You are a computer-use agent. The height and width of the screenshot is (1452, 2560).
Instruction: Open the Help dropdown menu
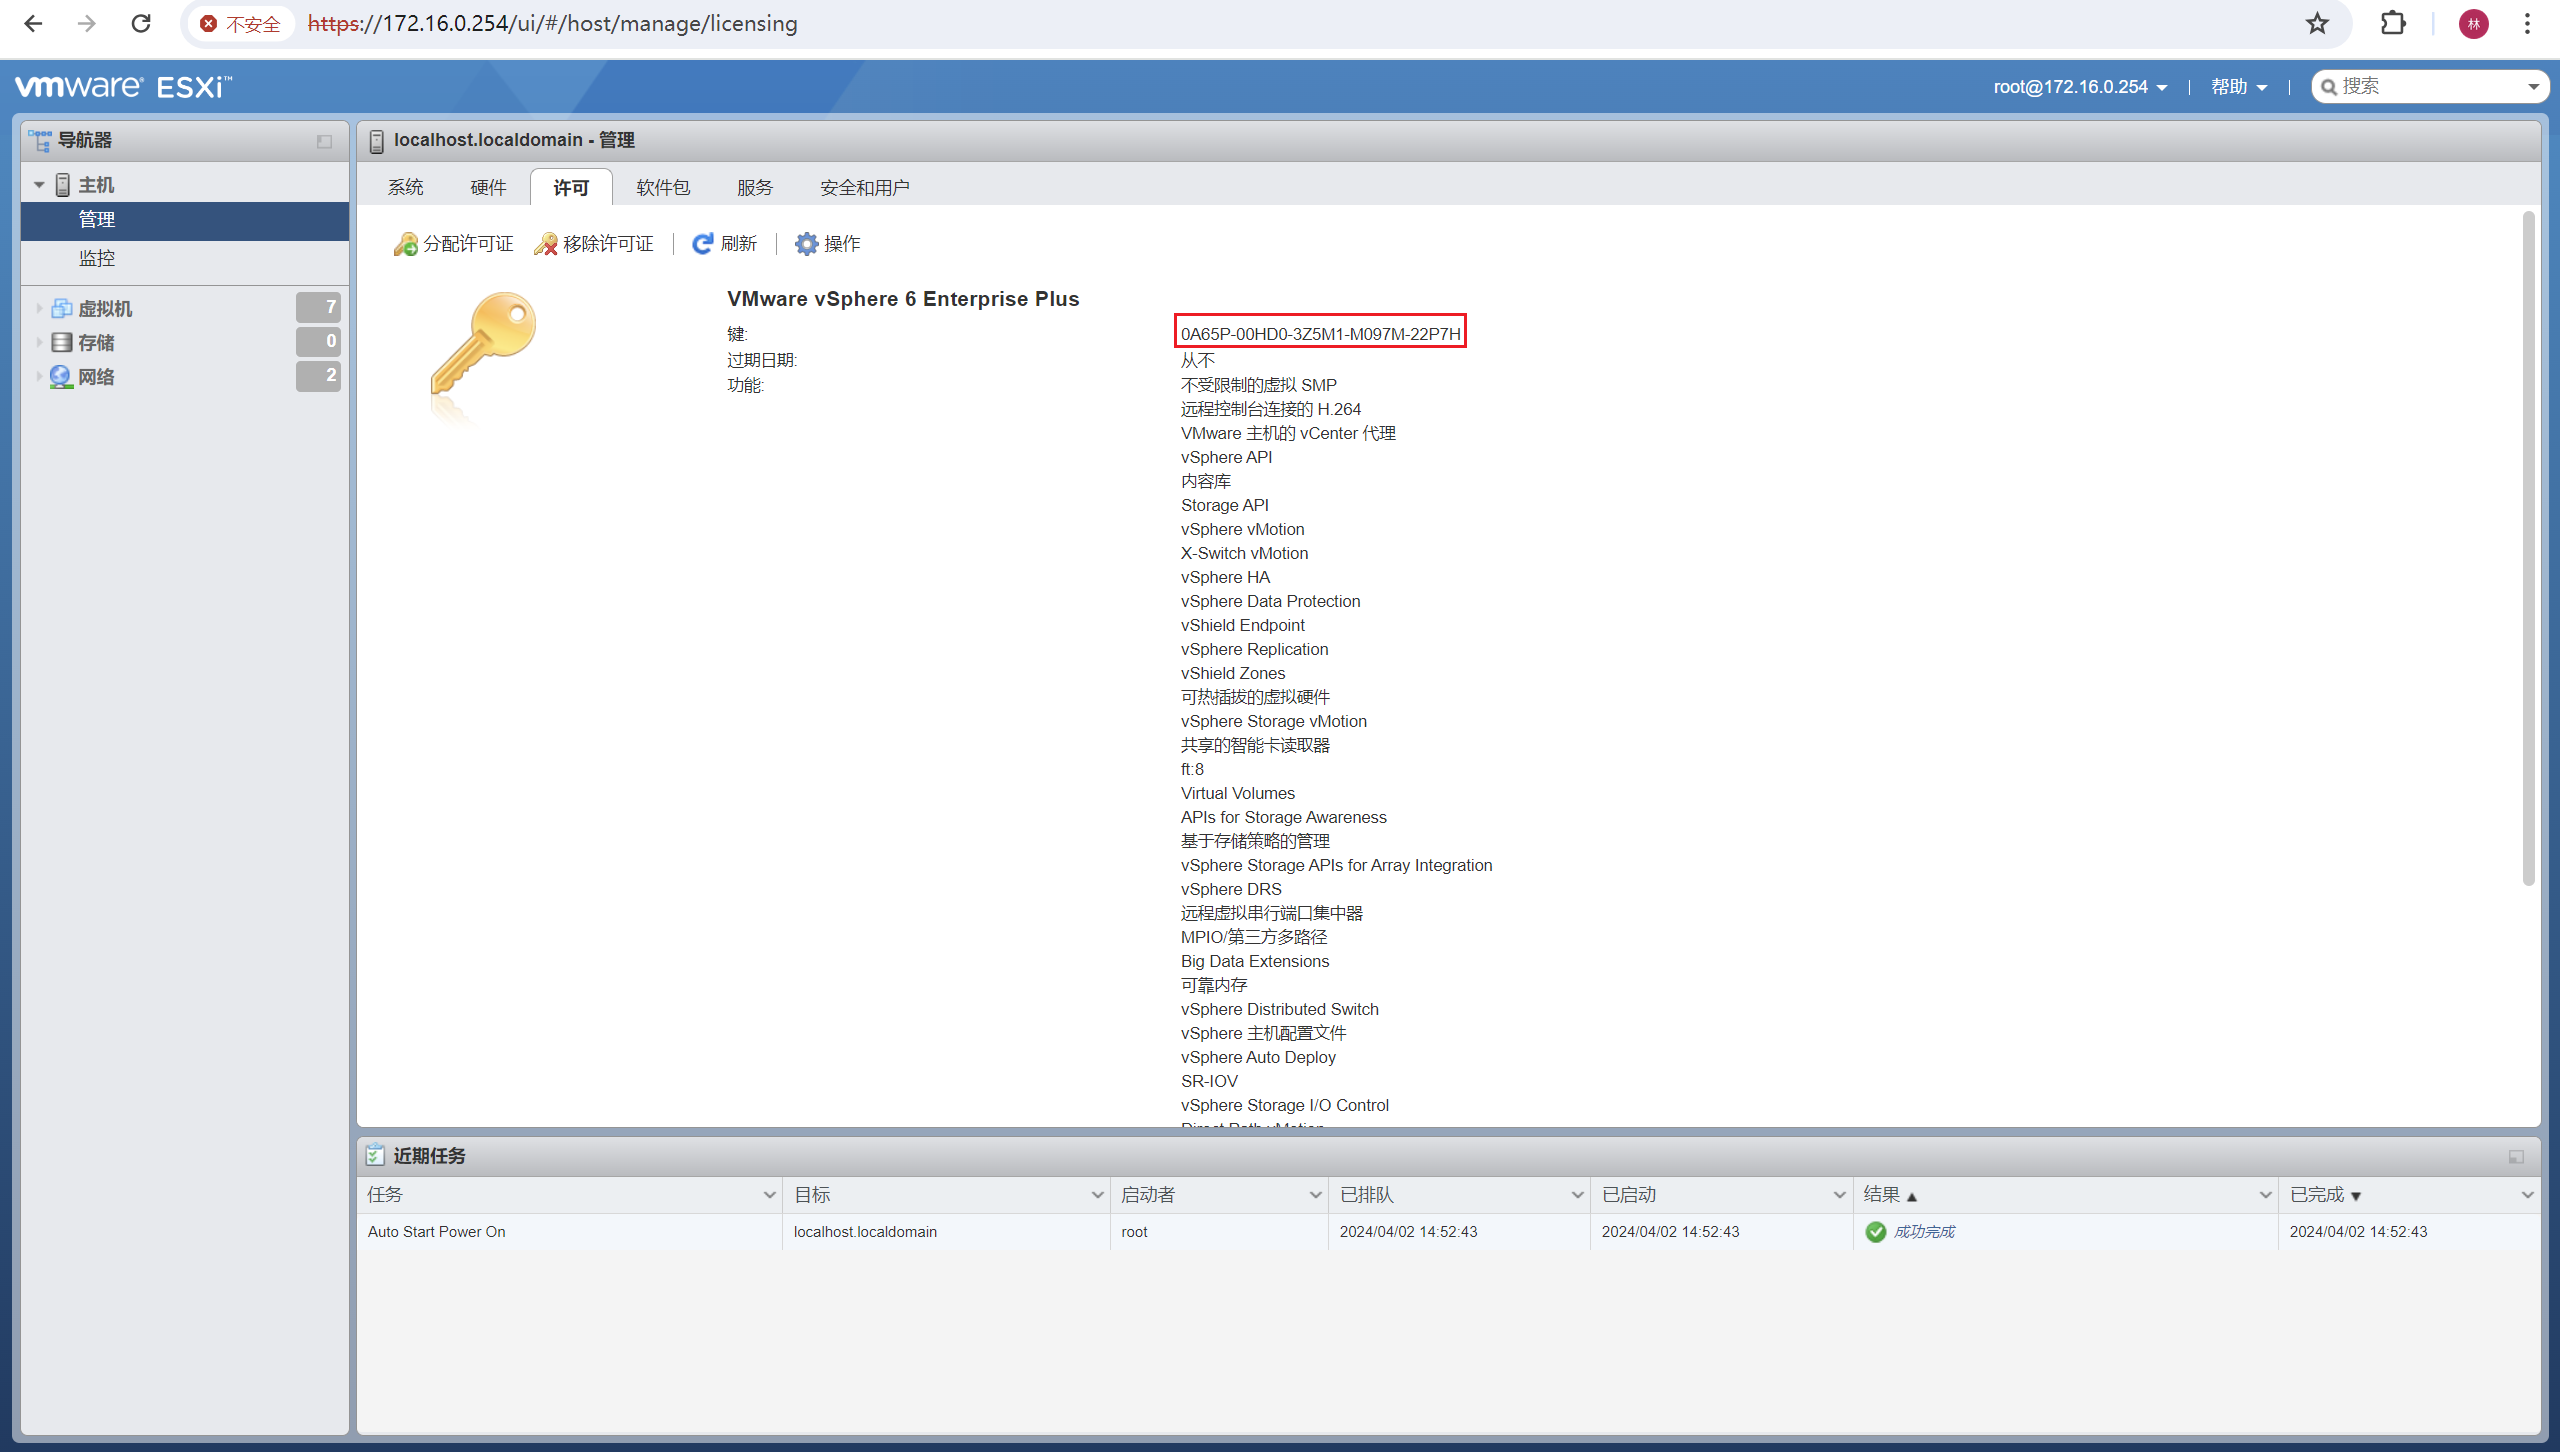(2239, 87)
